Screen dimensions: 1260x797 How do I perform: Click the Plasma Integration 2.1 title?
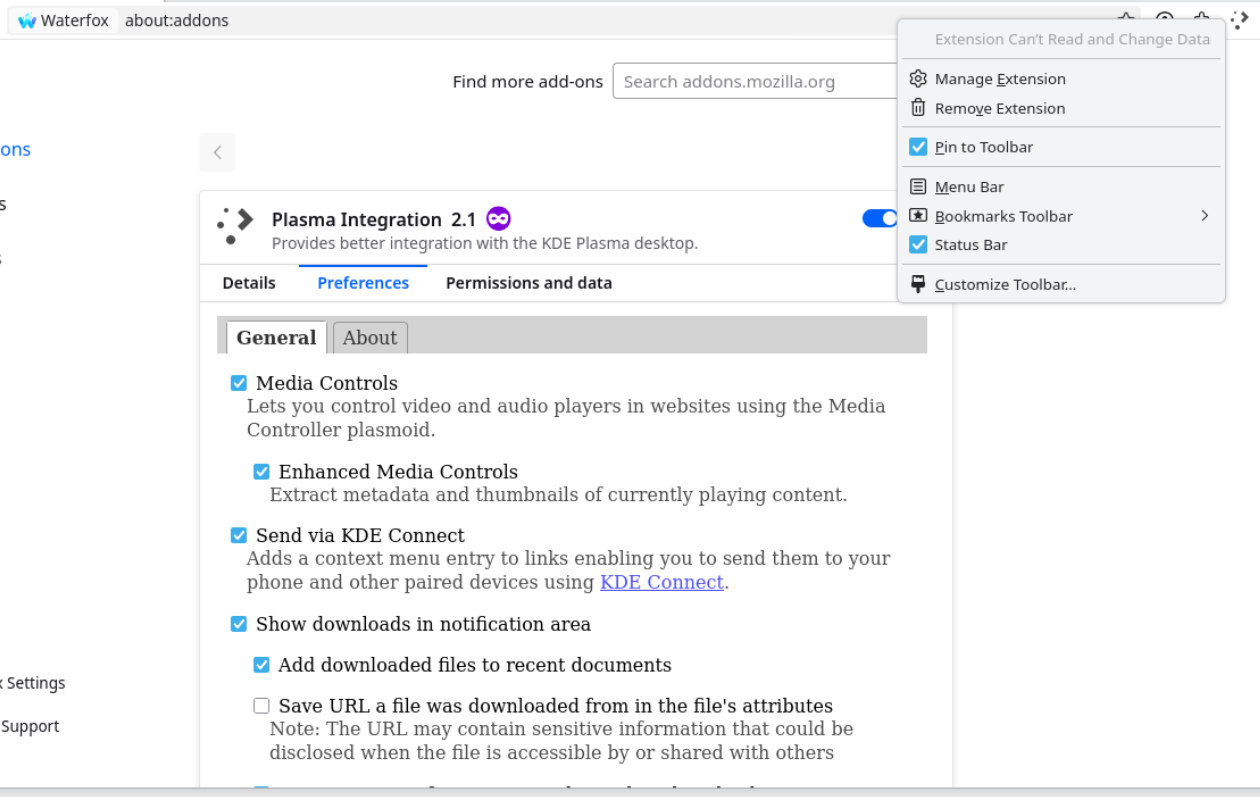[374, 220]
